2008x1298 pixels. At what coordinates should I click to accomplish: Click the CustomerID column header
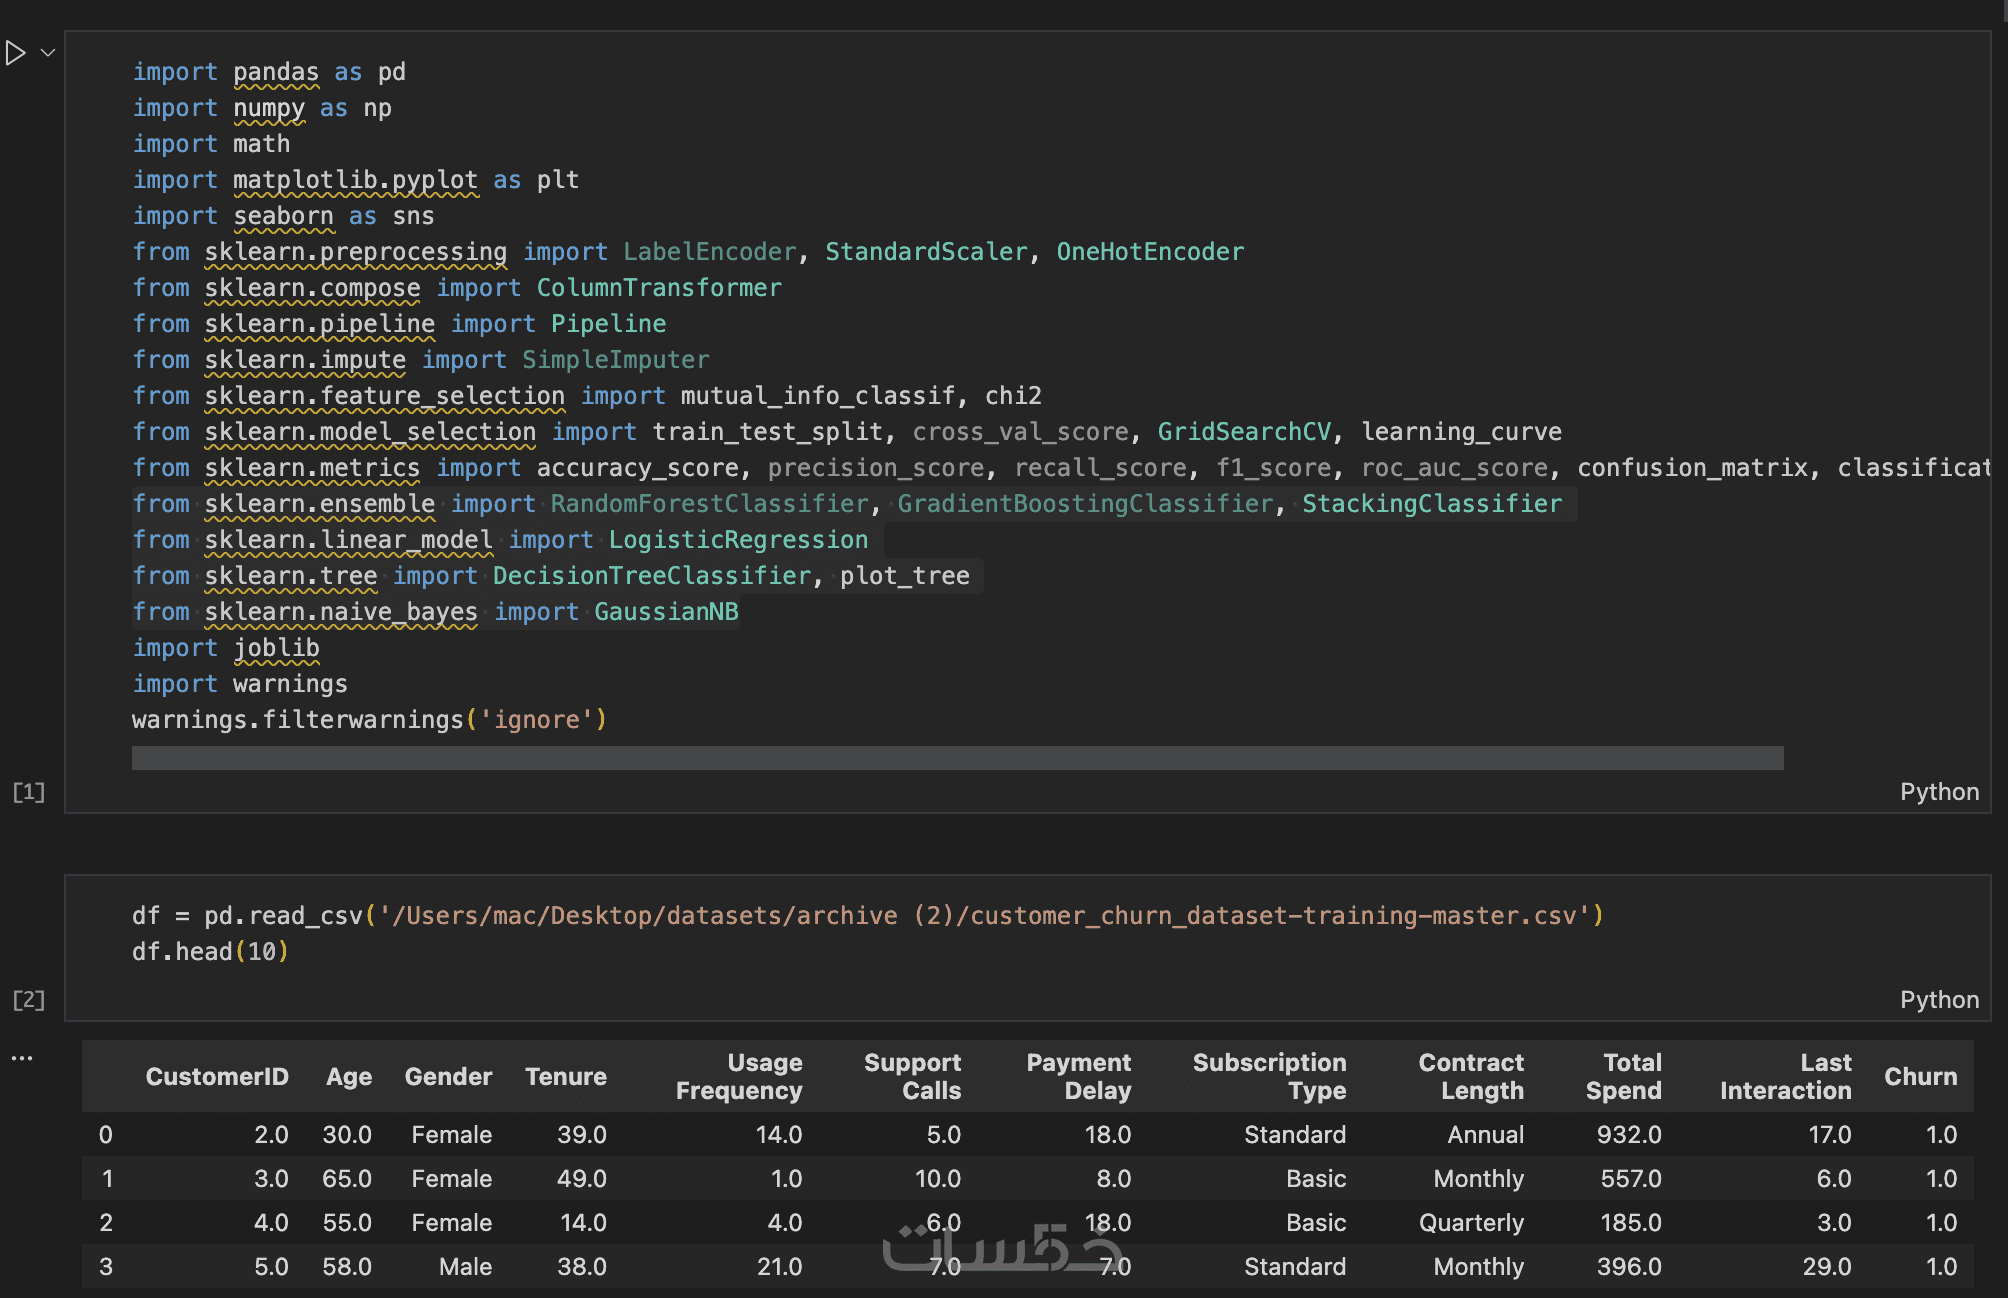216,1077
